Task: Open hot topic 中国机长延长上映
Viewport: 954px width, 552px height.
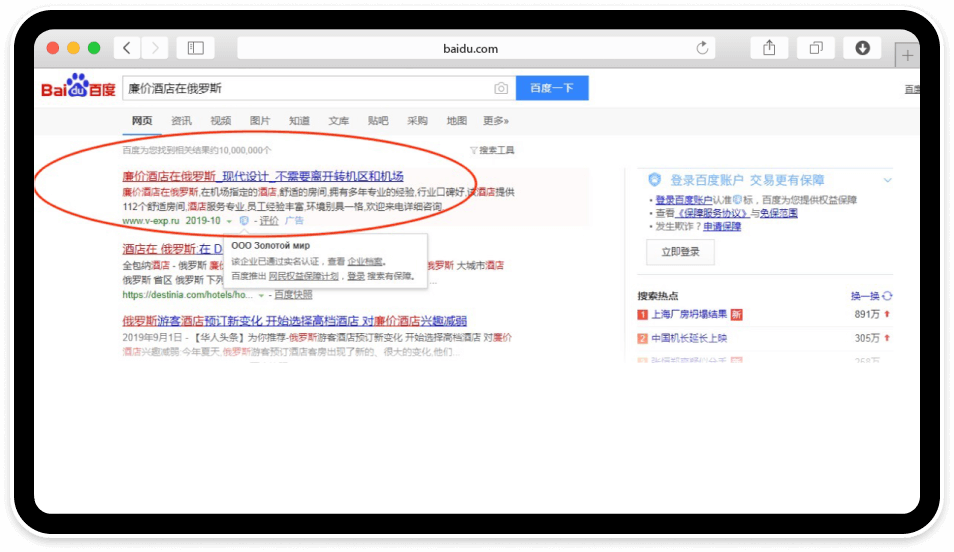Action: [689, 338]
